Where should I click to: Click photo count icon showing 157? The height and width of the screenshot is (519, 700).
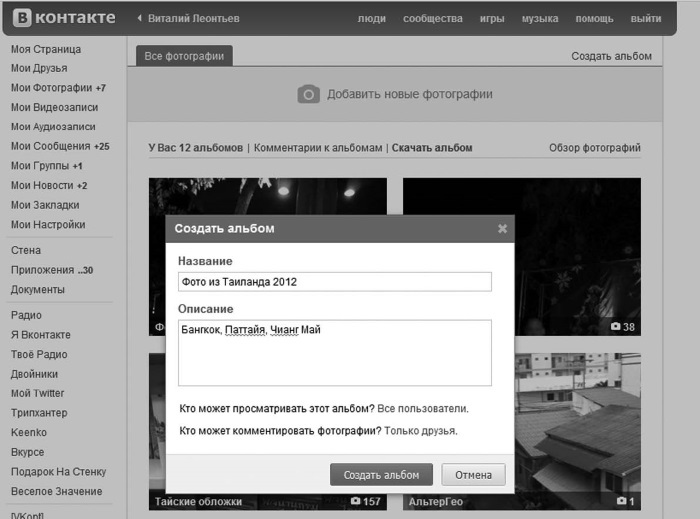pyautogui.click(x=356, y=501)
